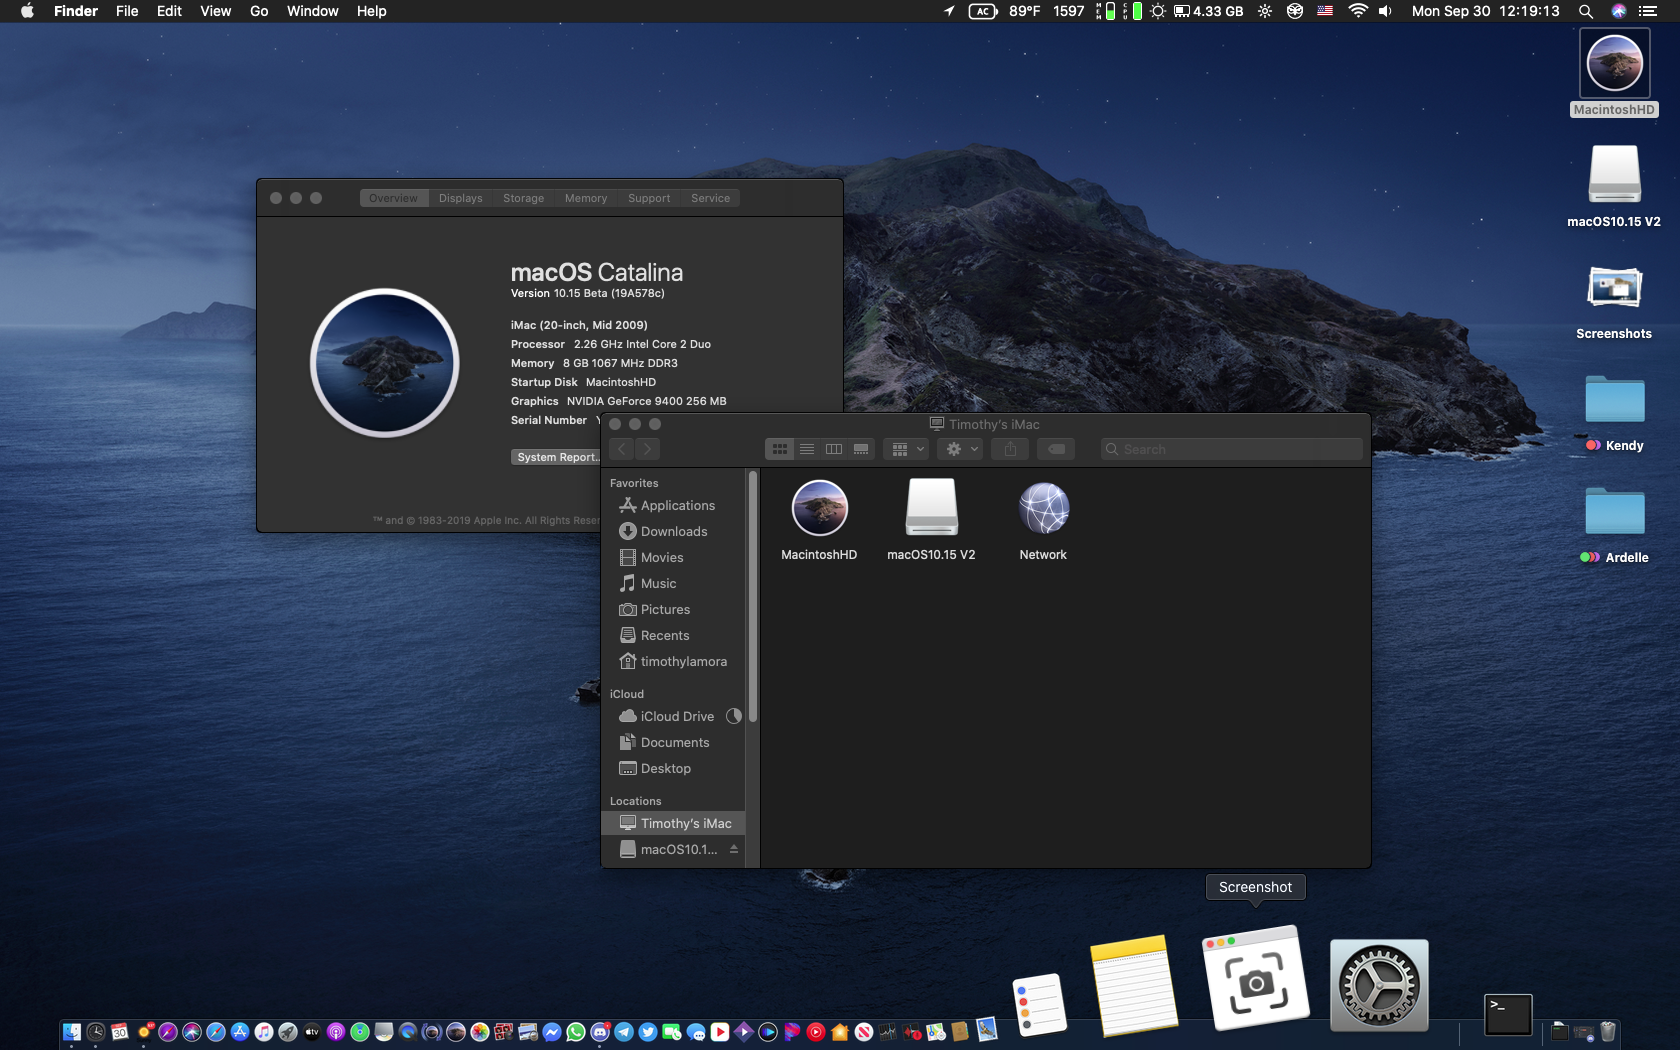Open Downloads in Finder sidebar
The width and height of the screenshot is (1680, 1050).
coord(673,531)
